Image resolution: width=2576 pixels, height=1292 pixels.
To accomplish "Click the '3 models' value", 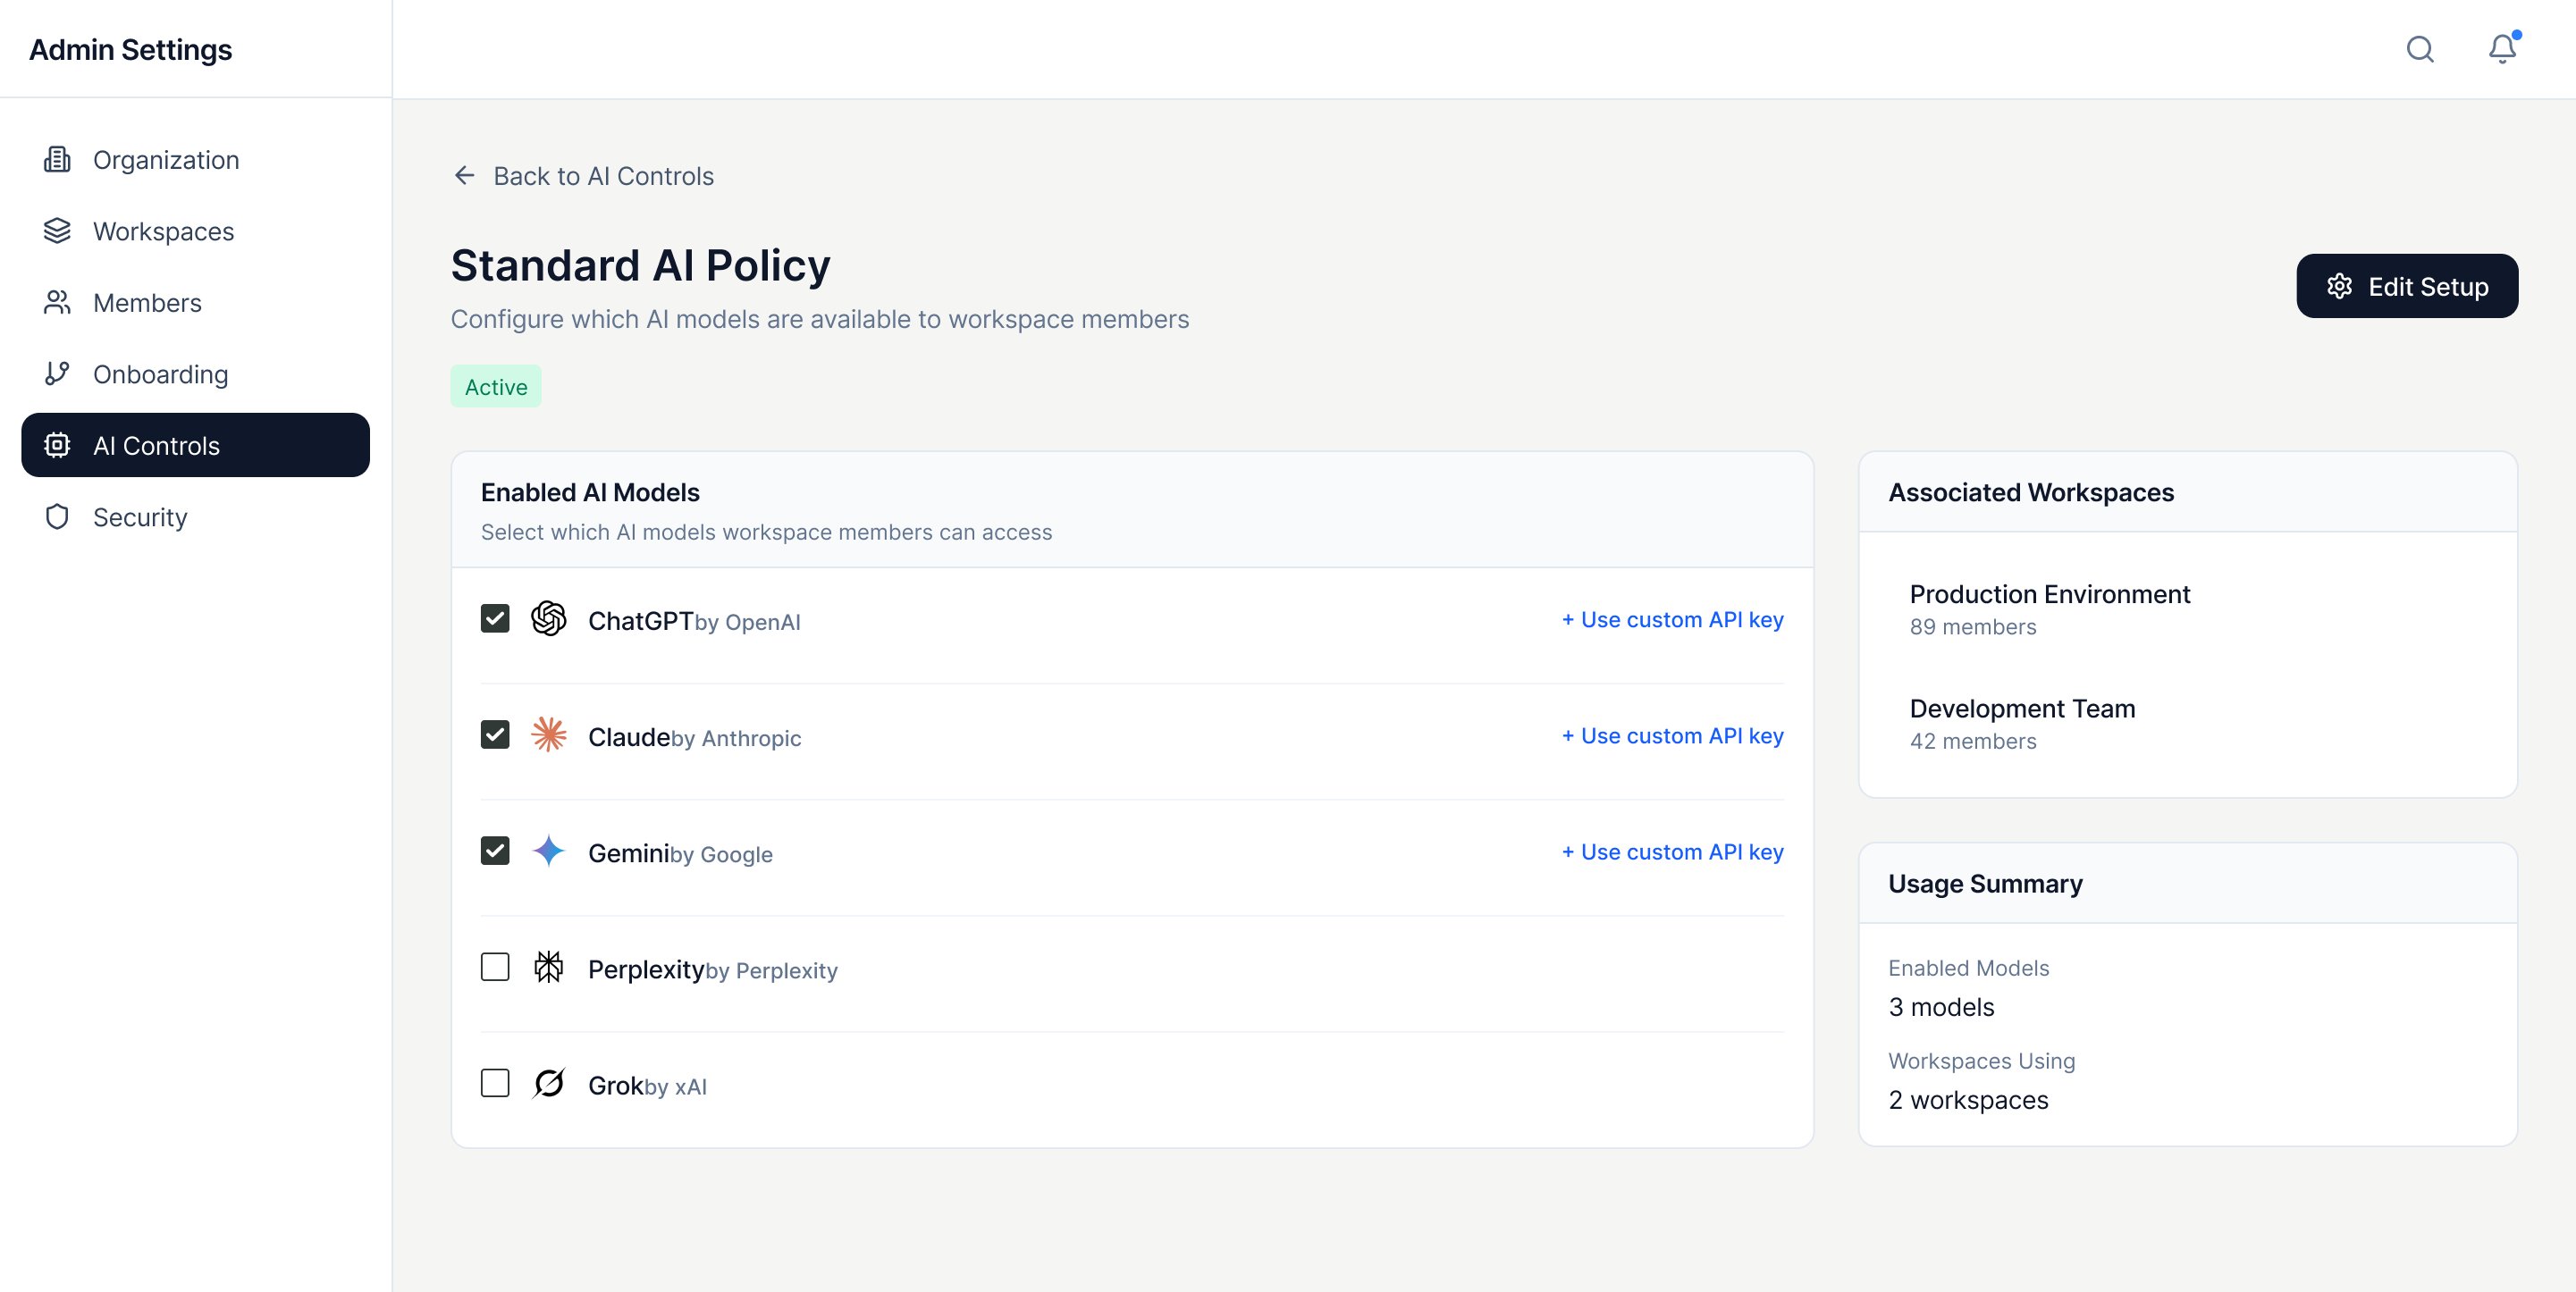I will click(1941, 1007).
